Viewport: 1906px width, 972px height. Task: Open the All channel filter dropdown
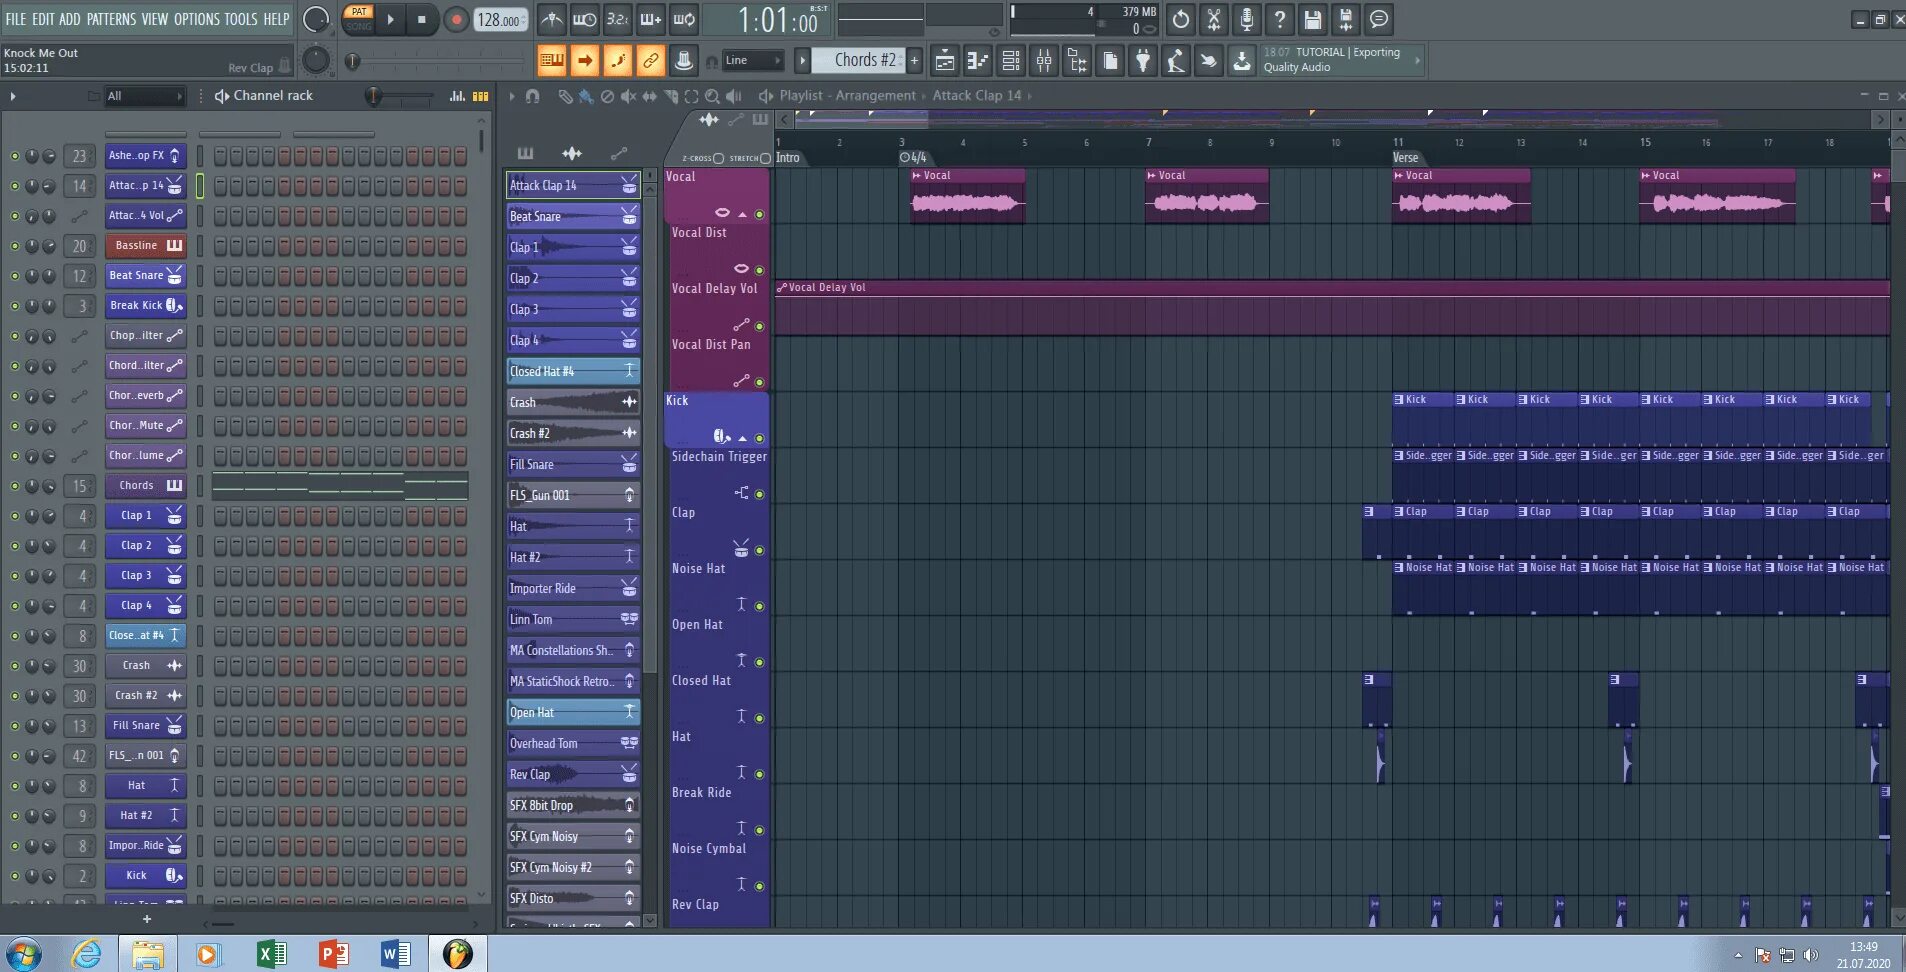[145, 96]
